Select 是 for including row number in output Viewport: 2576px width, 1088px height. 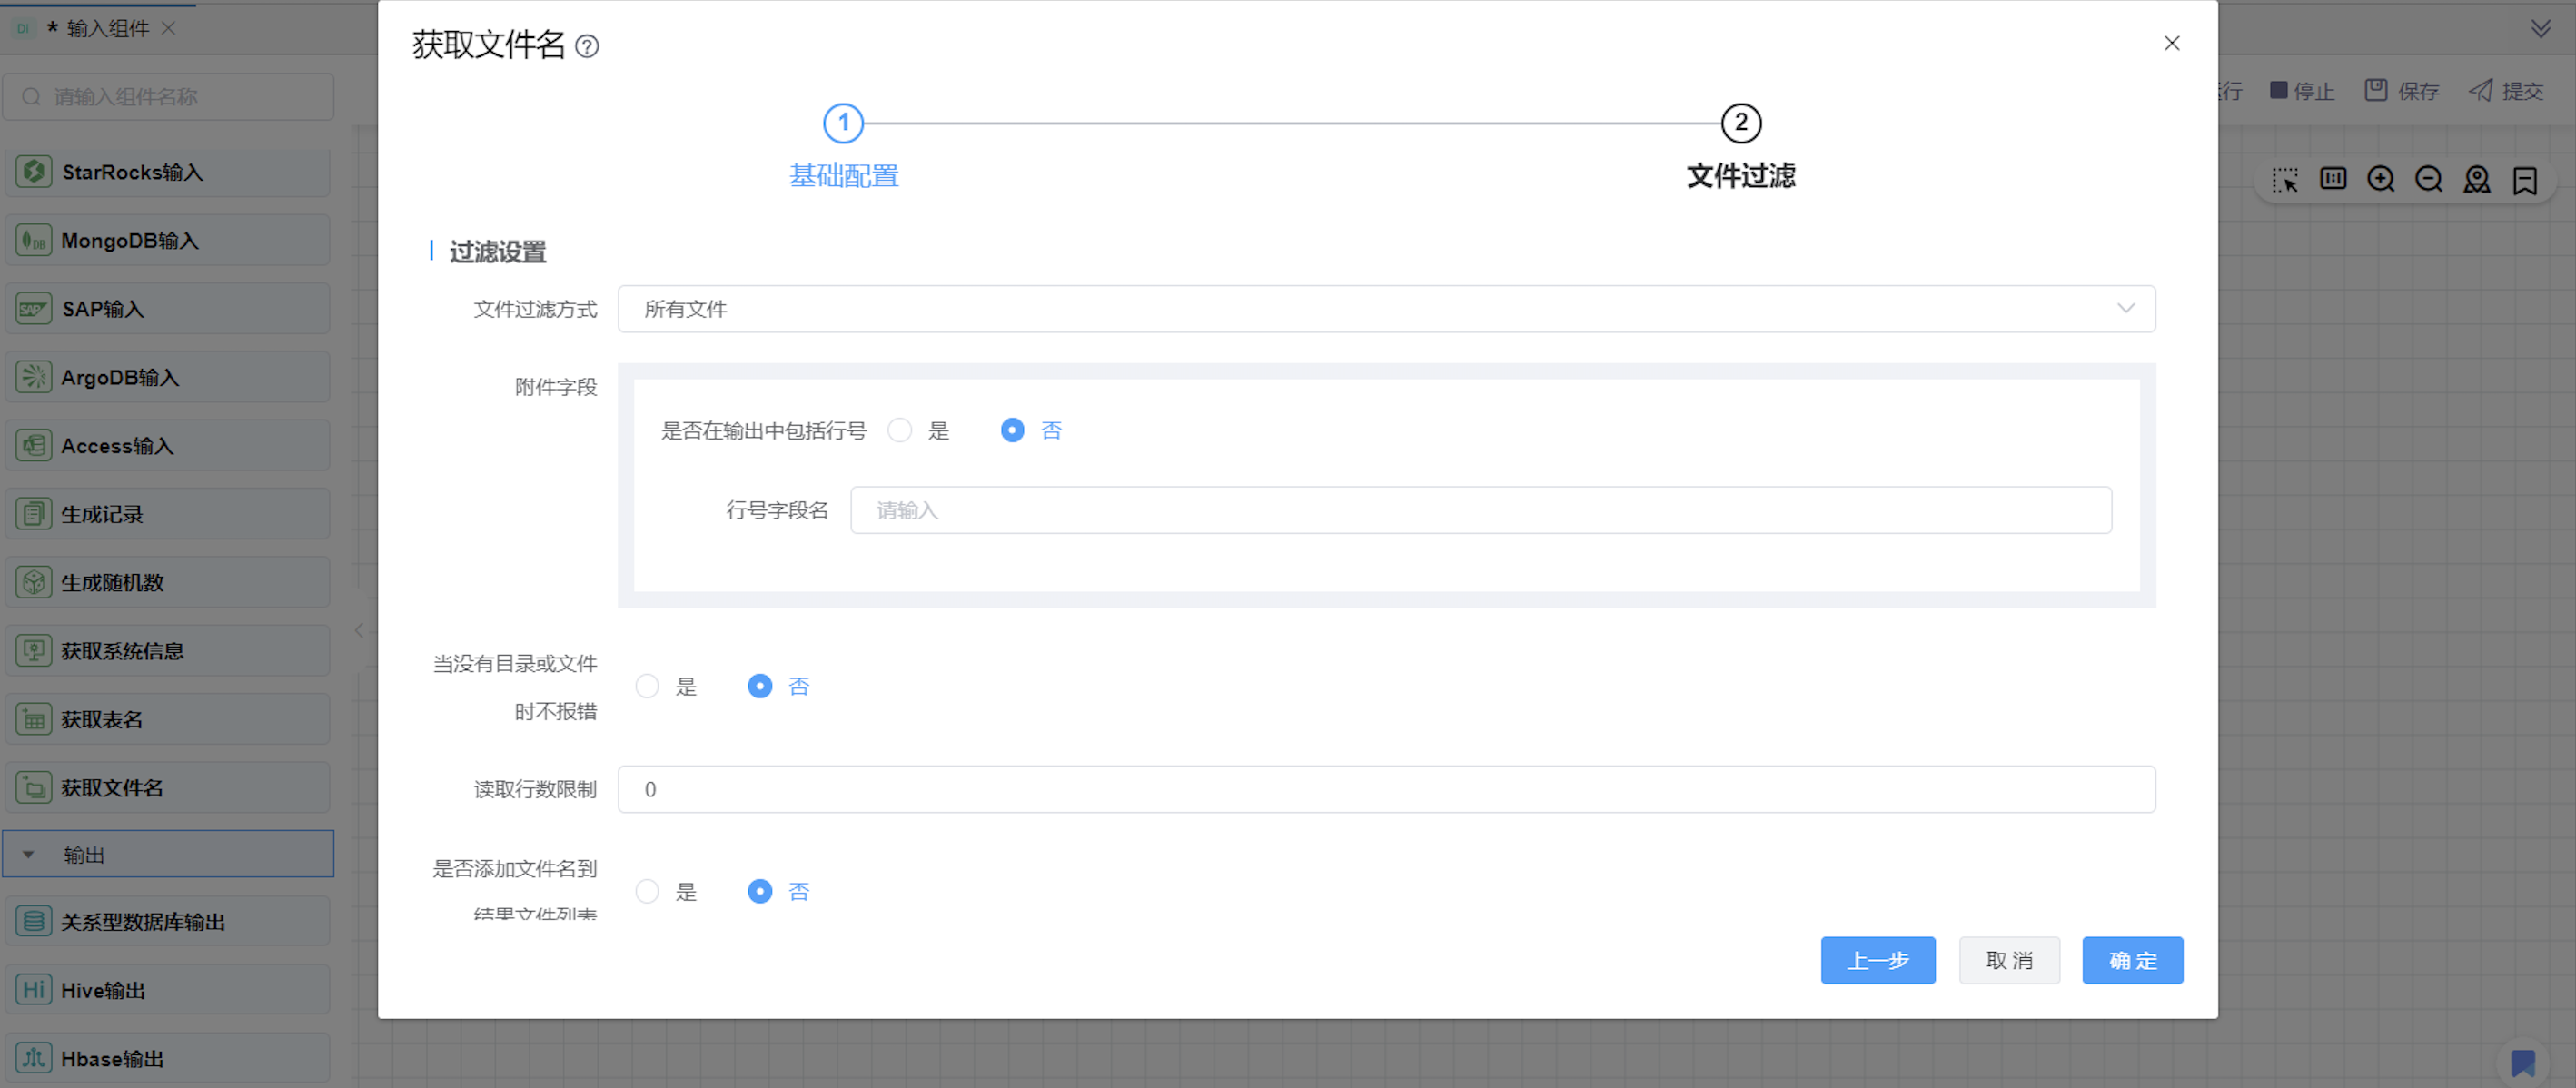(x=900, y=430)
